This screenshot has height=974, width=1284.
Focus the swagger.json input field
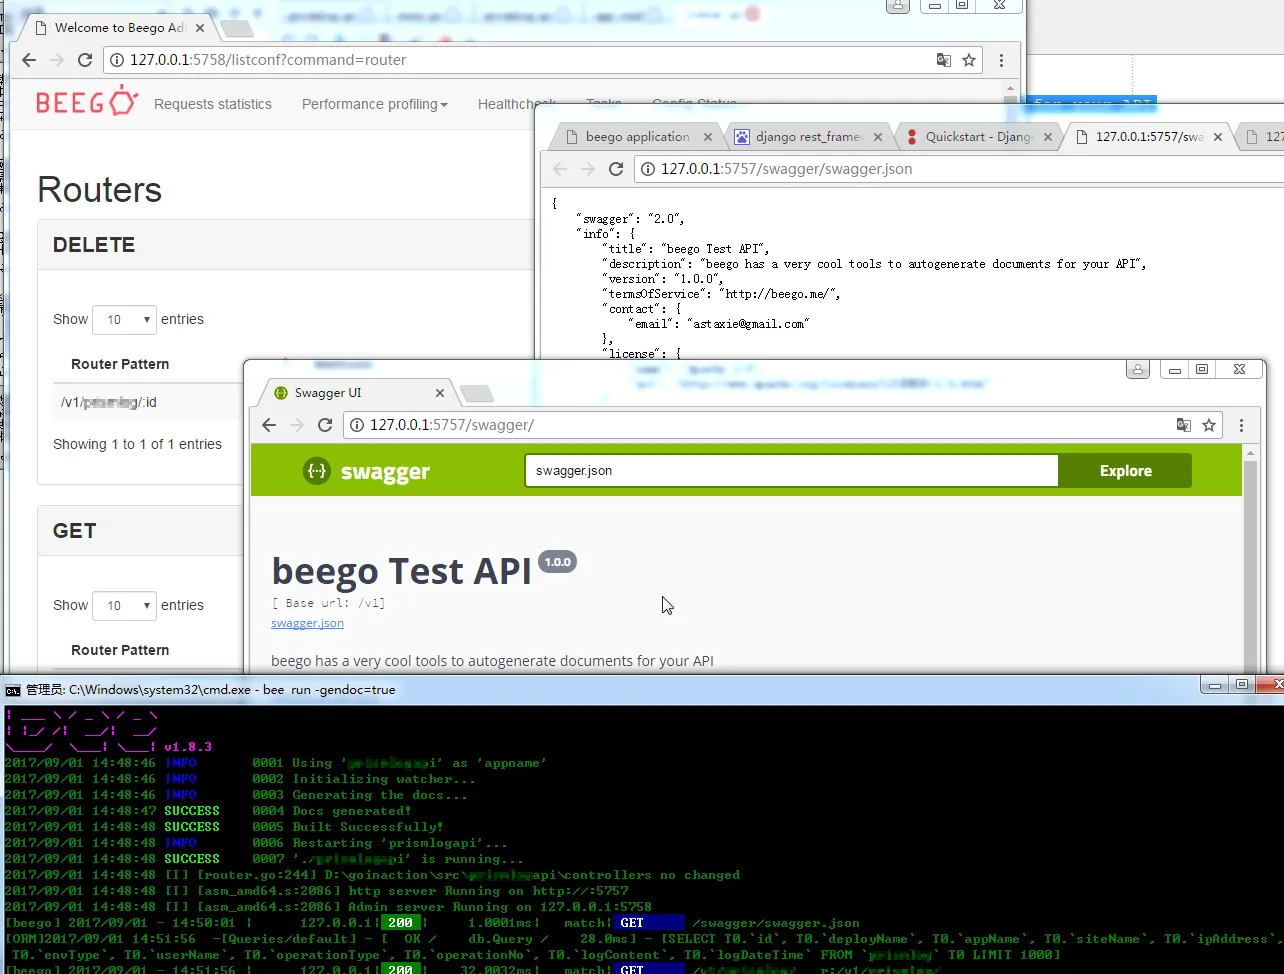(790, 471)
